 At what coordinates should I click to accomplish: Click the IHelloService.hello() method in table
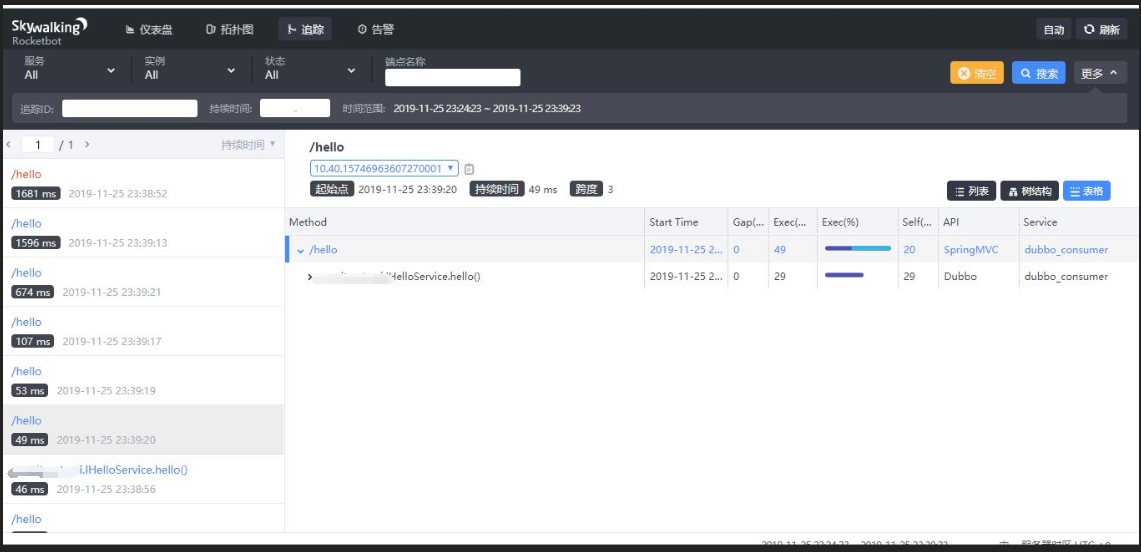pos(434,276)
